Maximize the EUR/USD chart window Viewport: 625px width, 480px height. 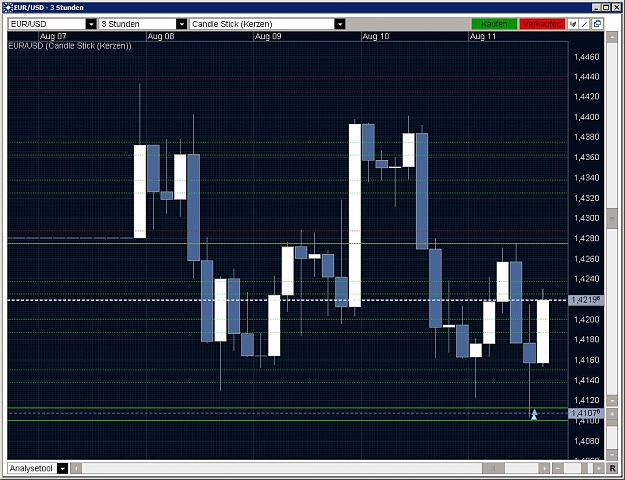point(605,7)
